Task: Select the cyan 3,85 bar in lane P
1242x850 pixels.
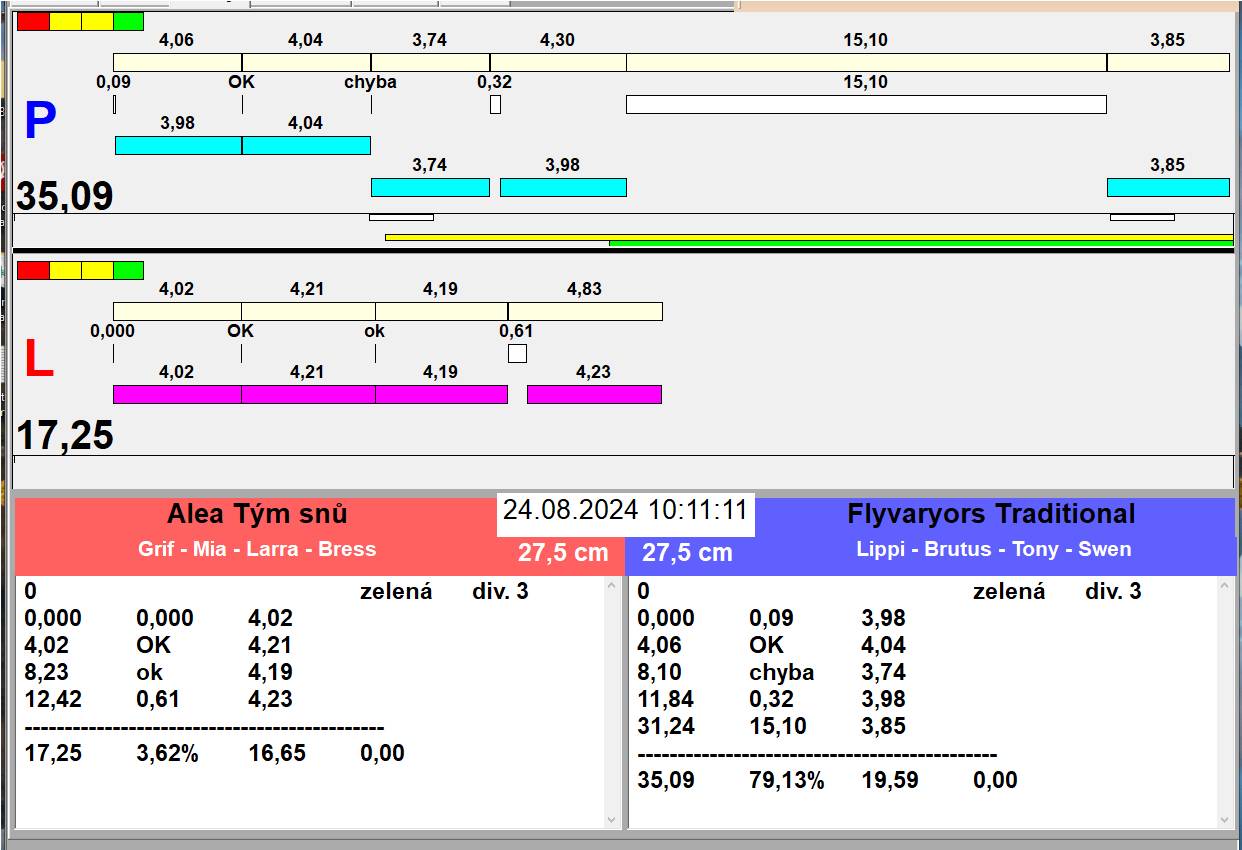Action: pyautogui.click(x=1167, y=187)
